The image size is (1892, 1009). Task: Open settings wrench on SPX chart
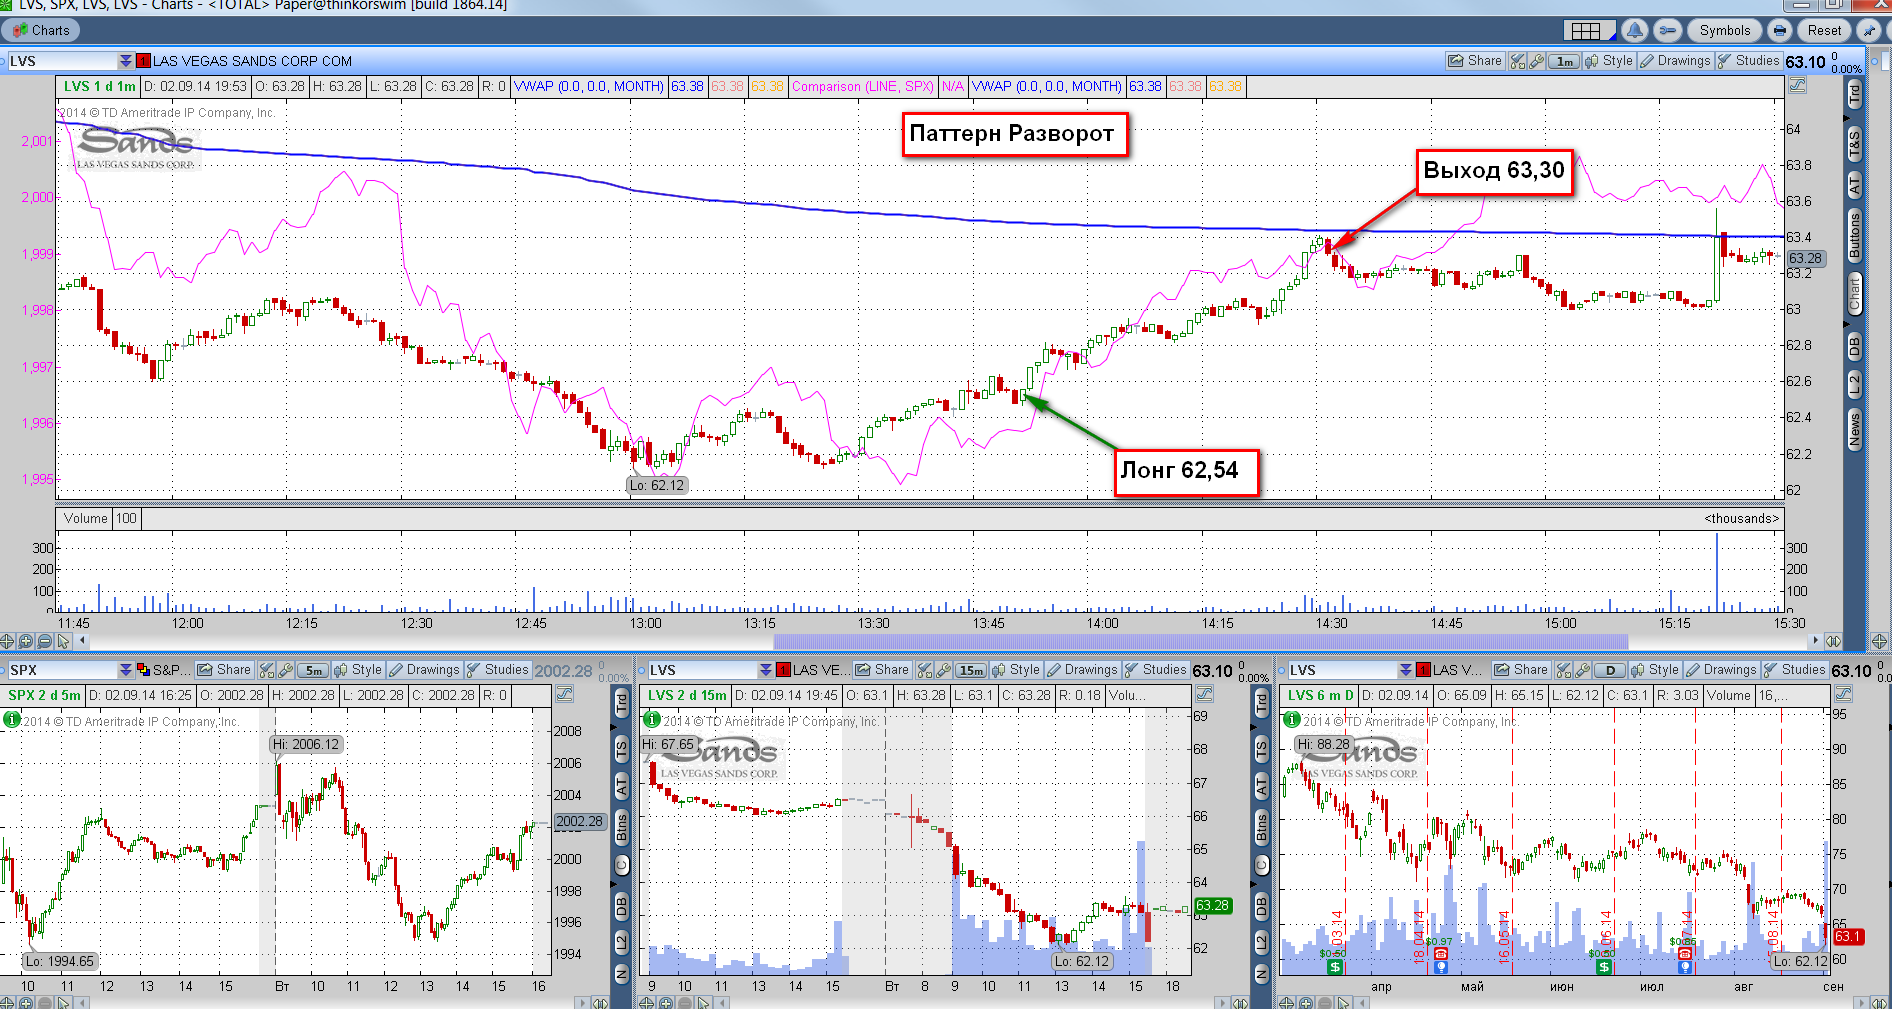tap(286, 670)
